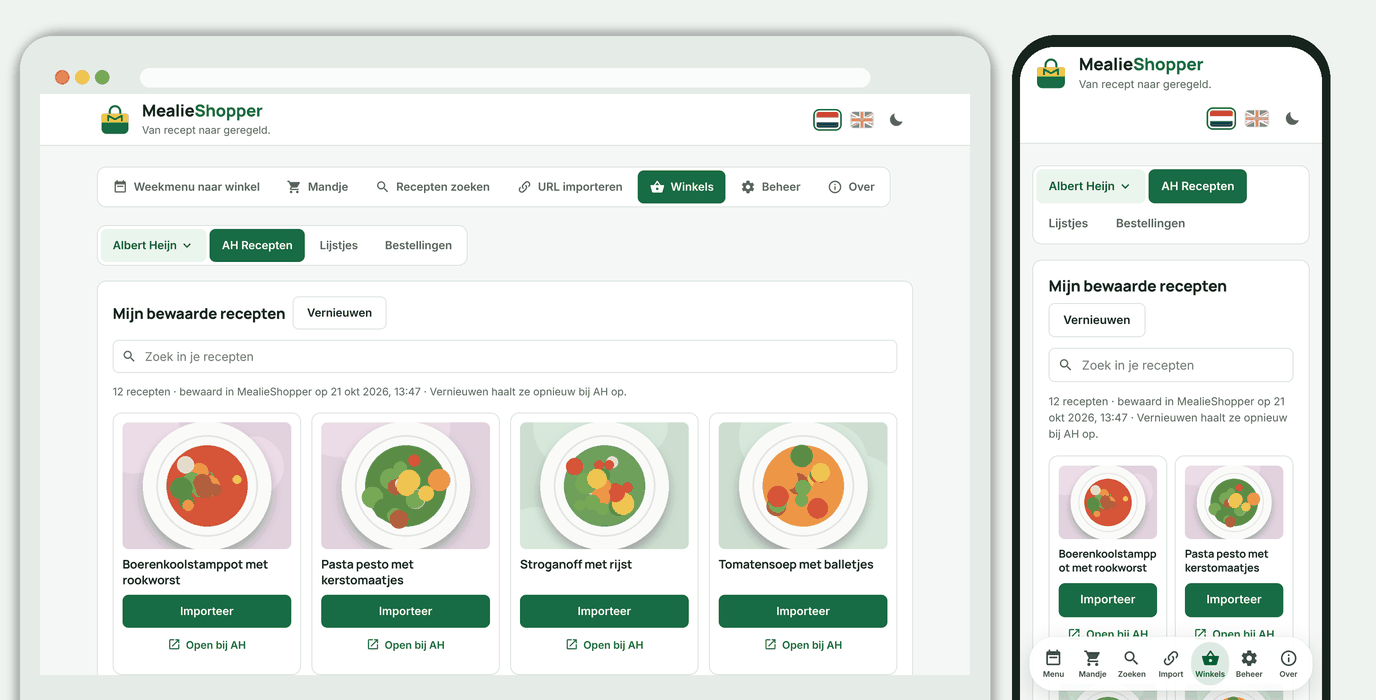Switch to English flag language in desktop header
Viewport: 1376px width, 700px height.
point(862,120)
